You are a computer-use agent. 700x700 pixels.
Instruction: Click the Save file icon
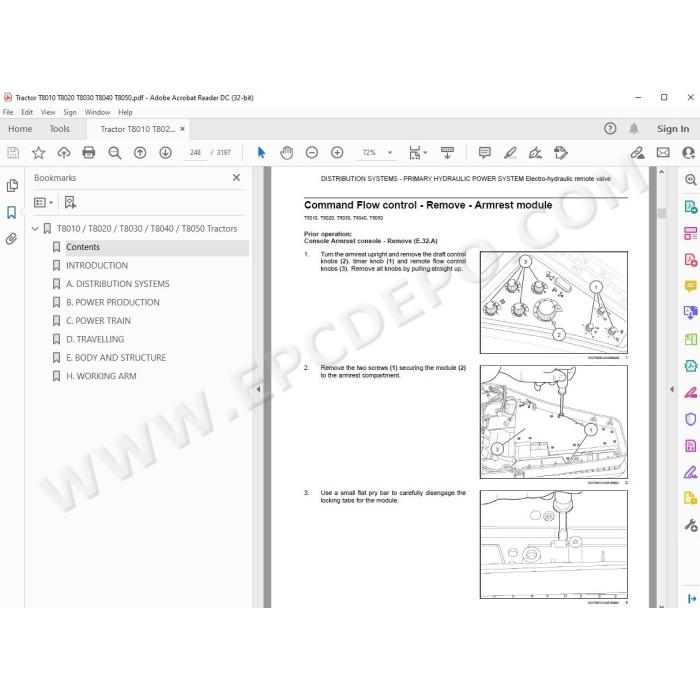(x=13, y=153)
